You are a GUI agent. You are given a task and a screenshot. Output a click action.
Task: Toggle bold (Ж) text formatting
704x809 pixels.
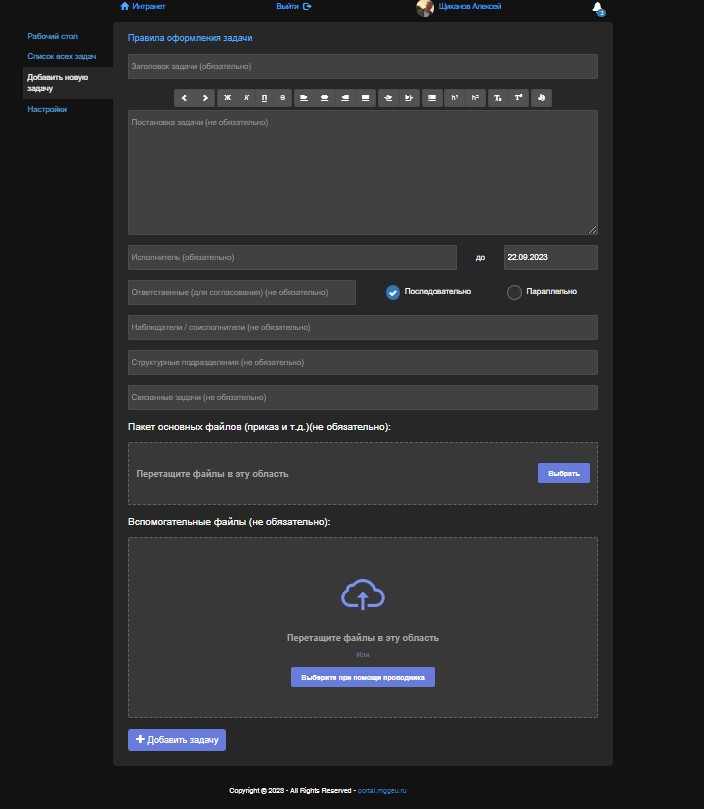(x=227, y=98)
